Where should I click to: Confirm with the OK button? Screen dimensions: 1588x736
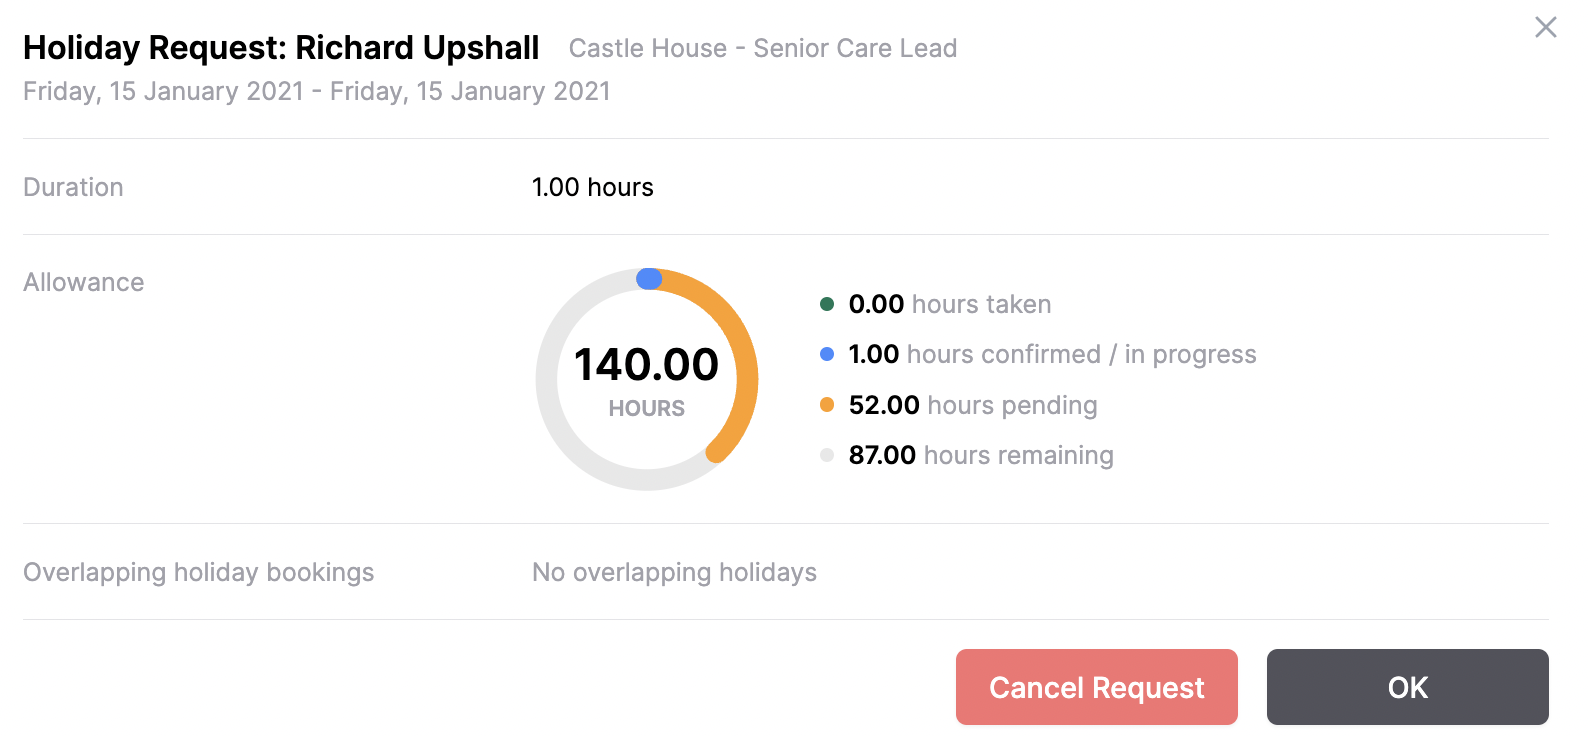[1407, 687]
